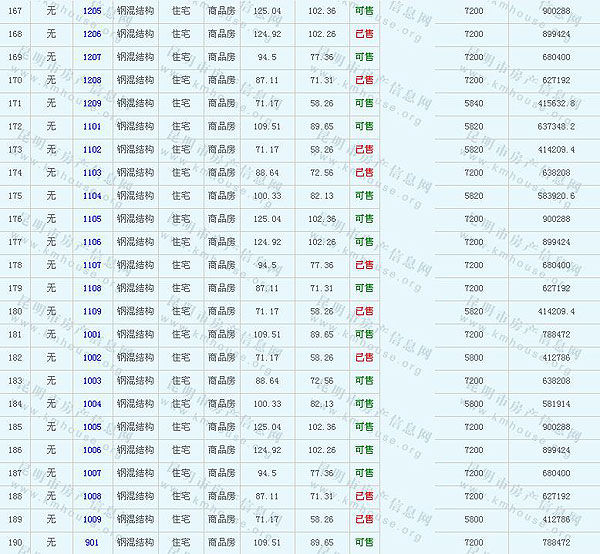The image size is (600, 554).
Task: Click room 1008 link
Action: click(92, 496)
